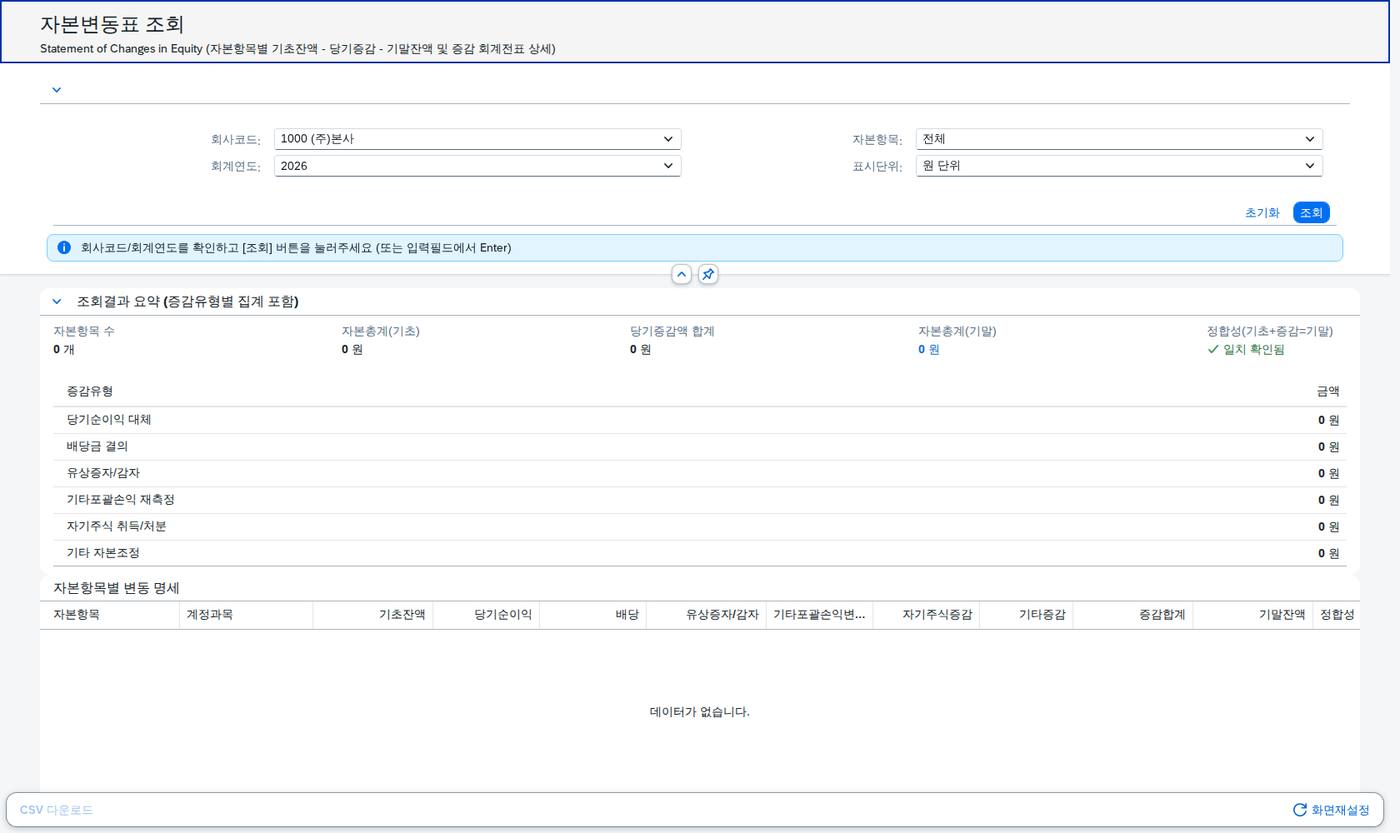Click the 일치 확인됨 status check icon
The width and height of the screenshot is (1400, 833).
pyautogui.click(x=1213, y=350)
